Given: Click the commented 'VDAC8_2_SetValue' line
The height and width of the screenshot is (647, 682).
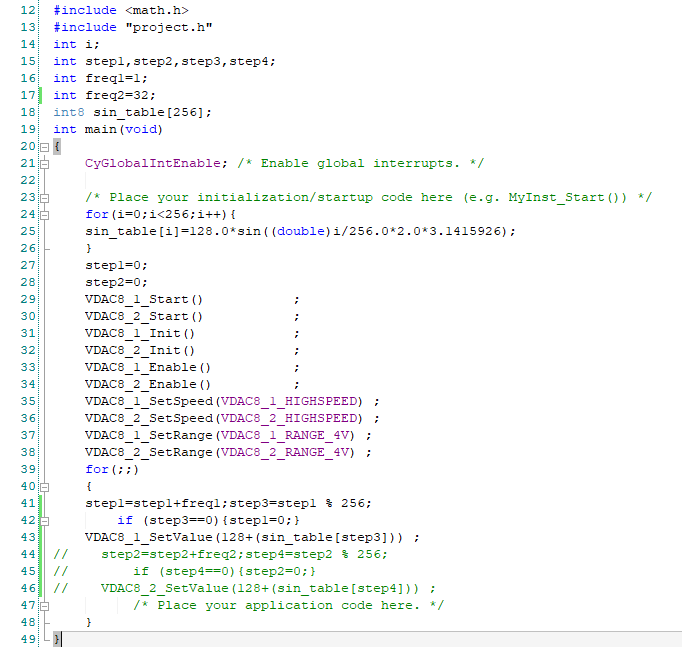Looking at the screenshot, I should click(x=268, y=589).
